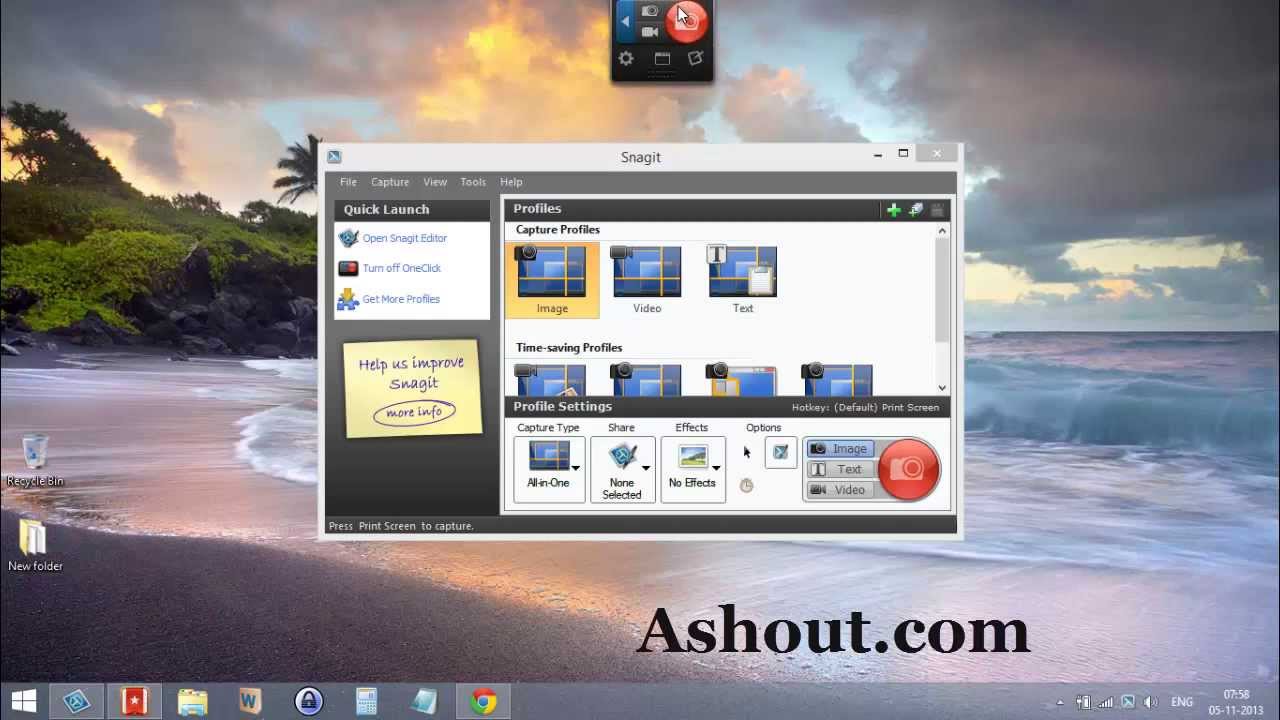Open the View menu
1280x720 pixels.
point(435,182)
